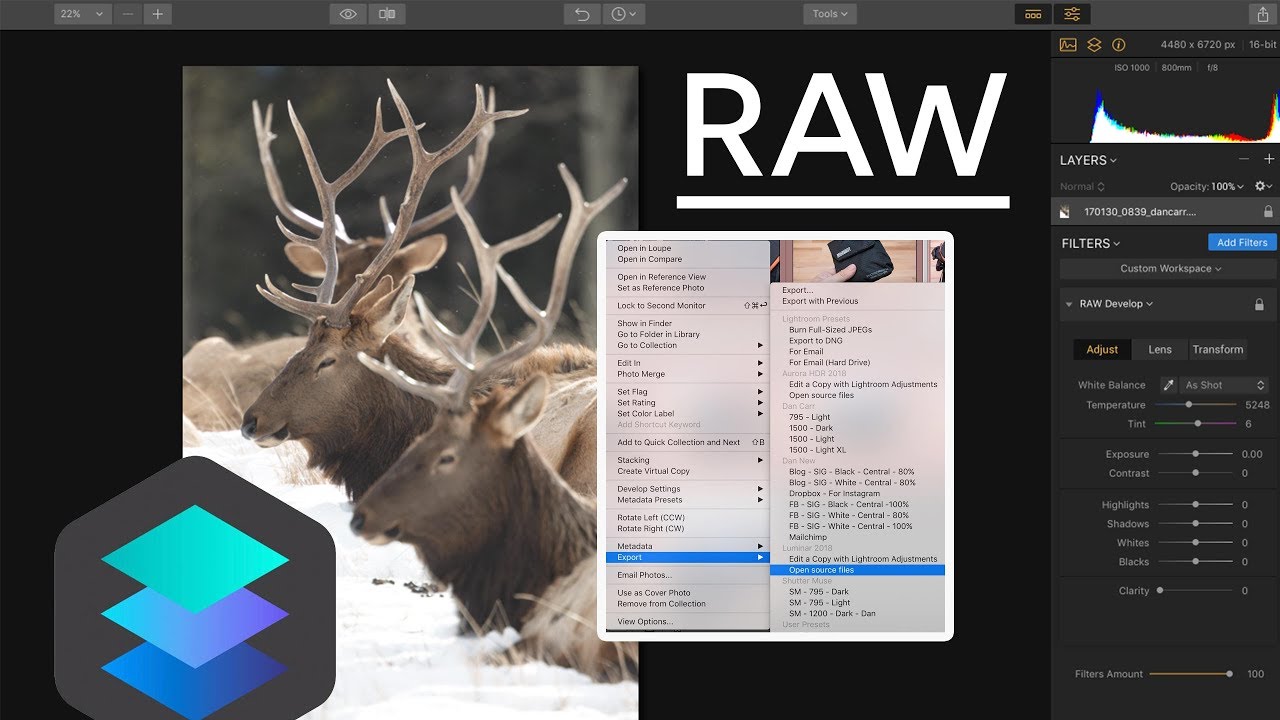Choose Email Photos... menu entry

[688, 575]
